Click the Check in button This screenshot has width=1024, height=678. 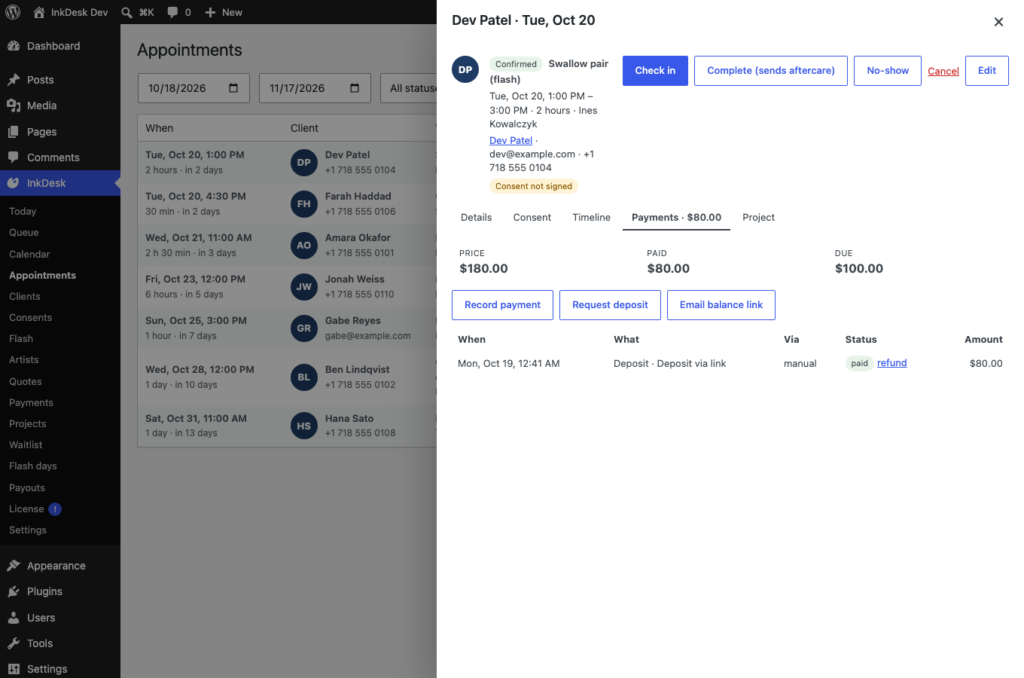[655, 71]
